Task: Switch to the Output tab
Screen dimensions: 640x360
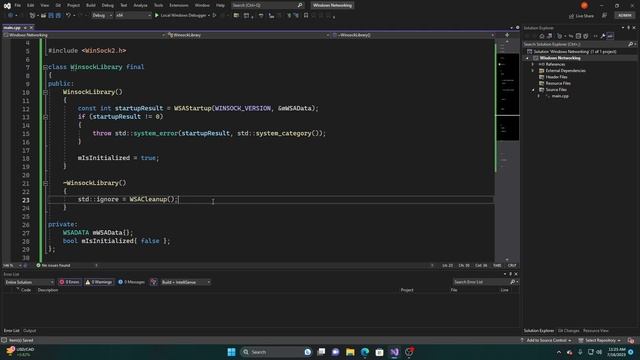Action: pyautogui.click(x=29, y=331)
